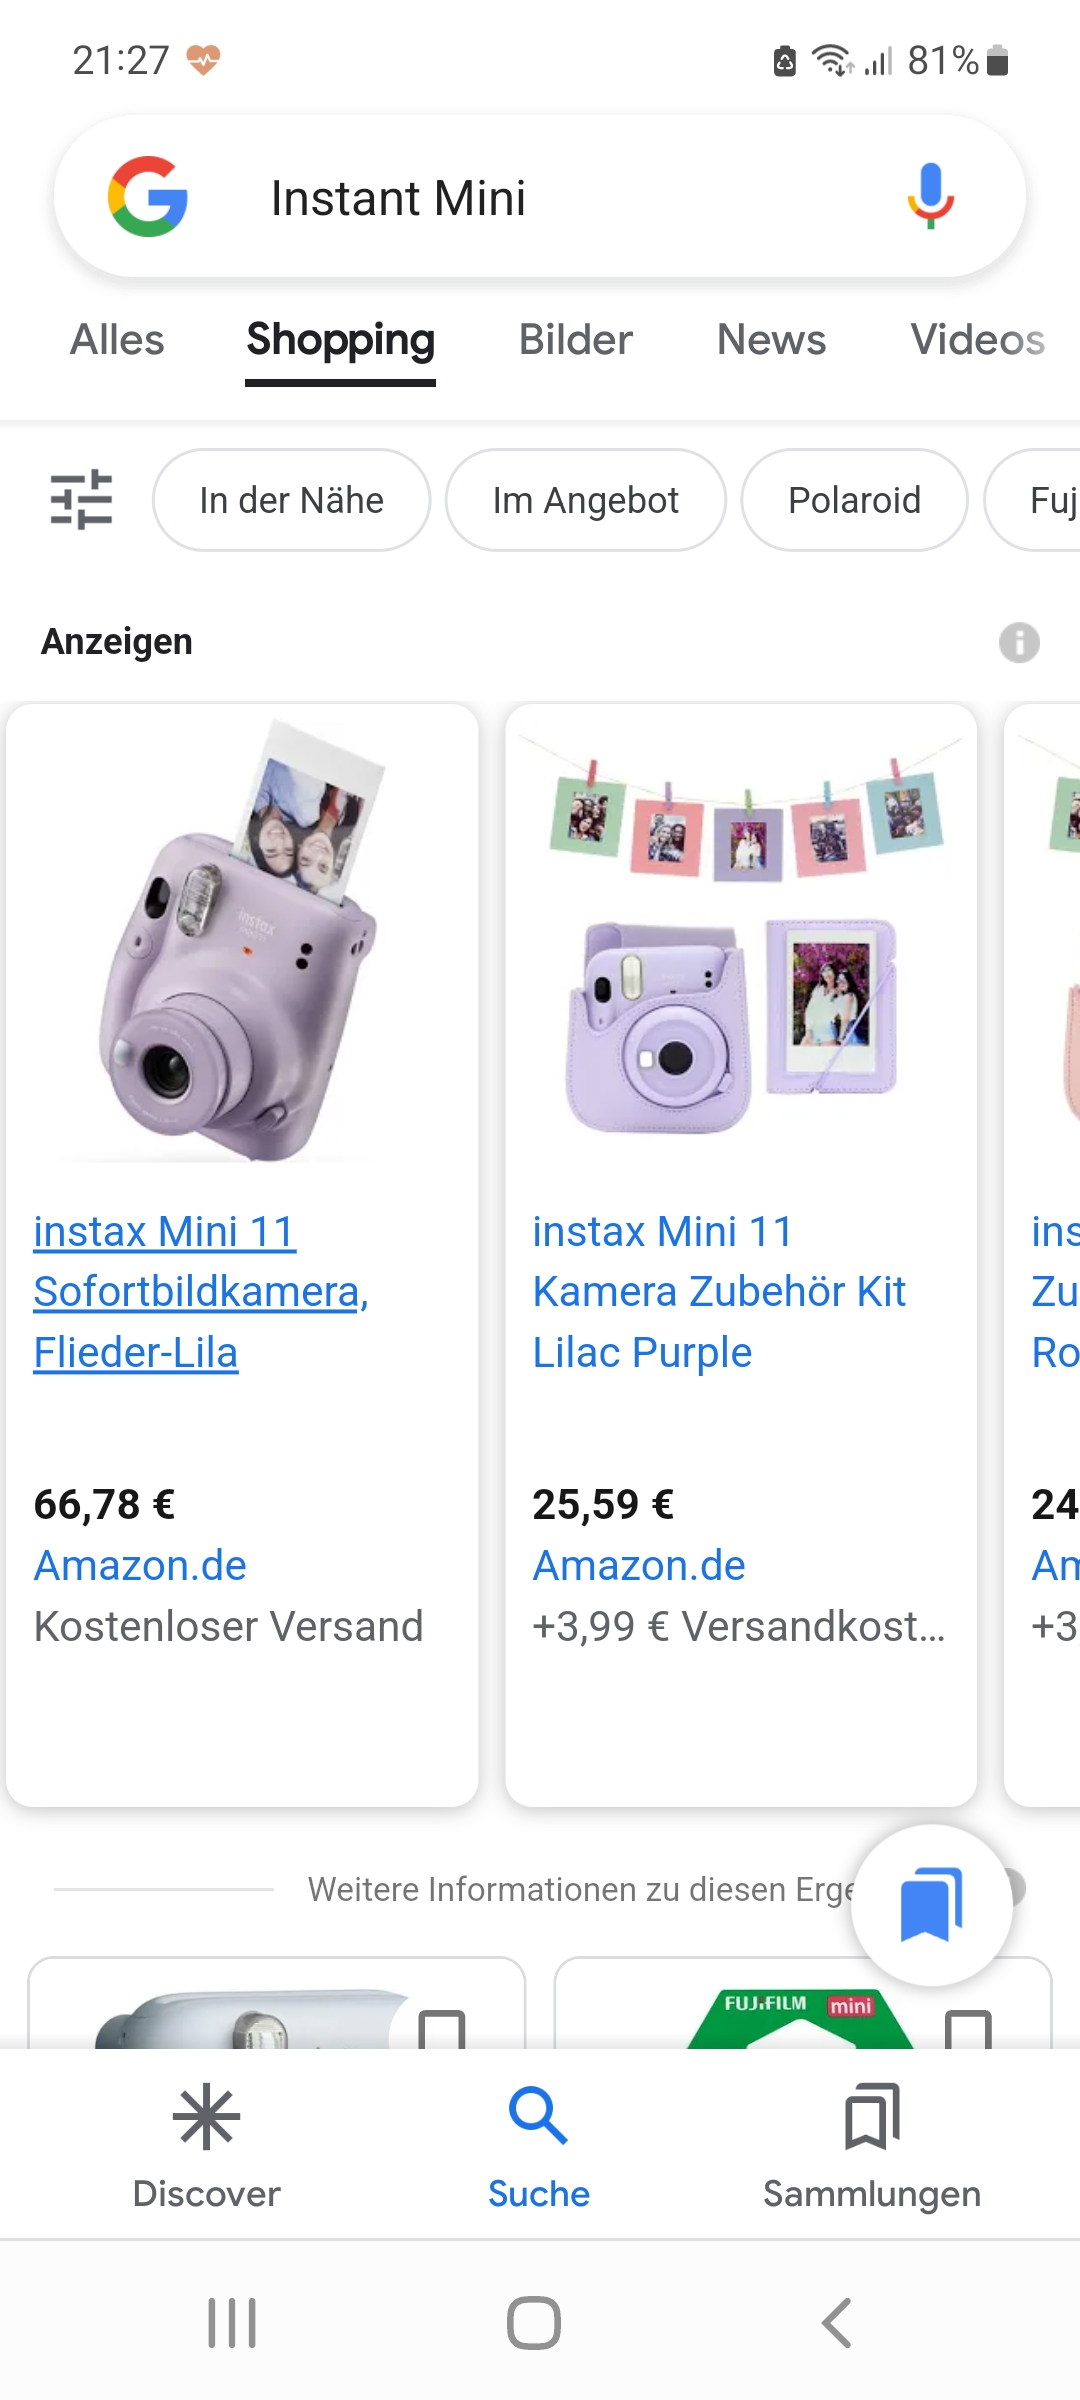This screenshot has width=1080, height=2400.
Task: Open the filter settings sliders icon
Action: (81, 499)
